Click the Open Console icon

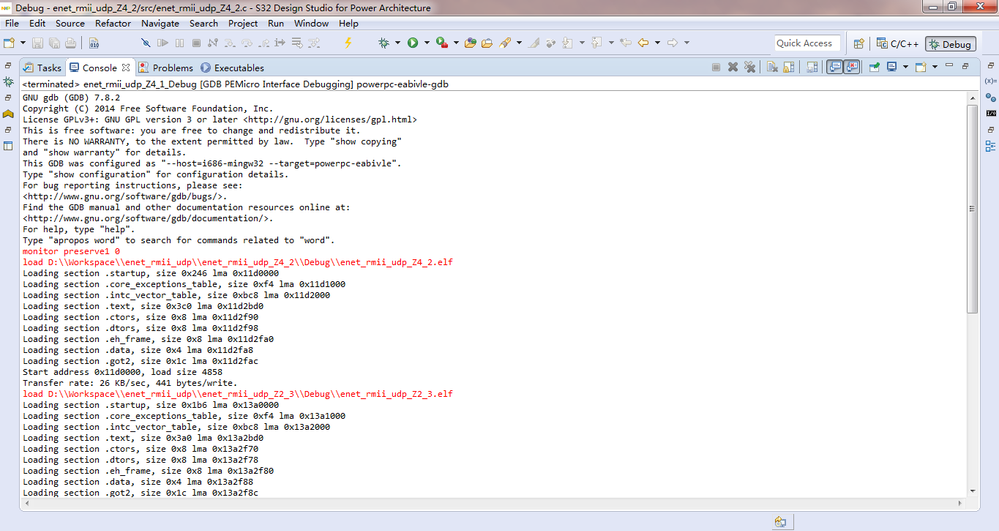click(x=921, y=67)
